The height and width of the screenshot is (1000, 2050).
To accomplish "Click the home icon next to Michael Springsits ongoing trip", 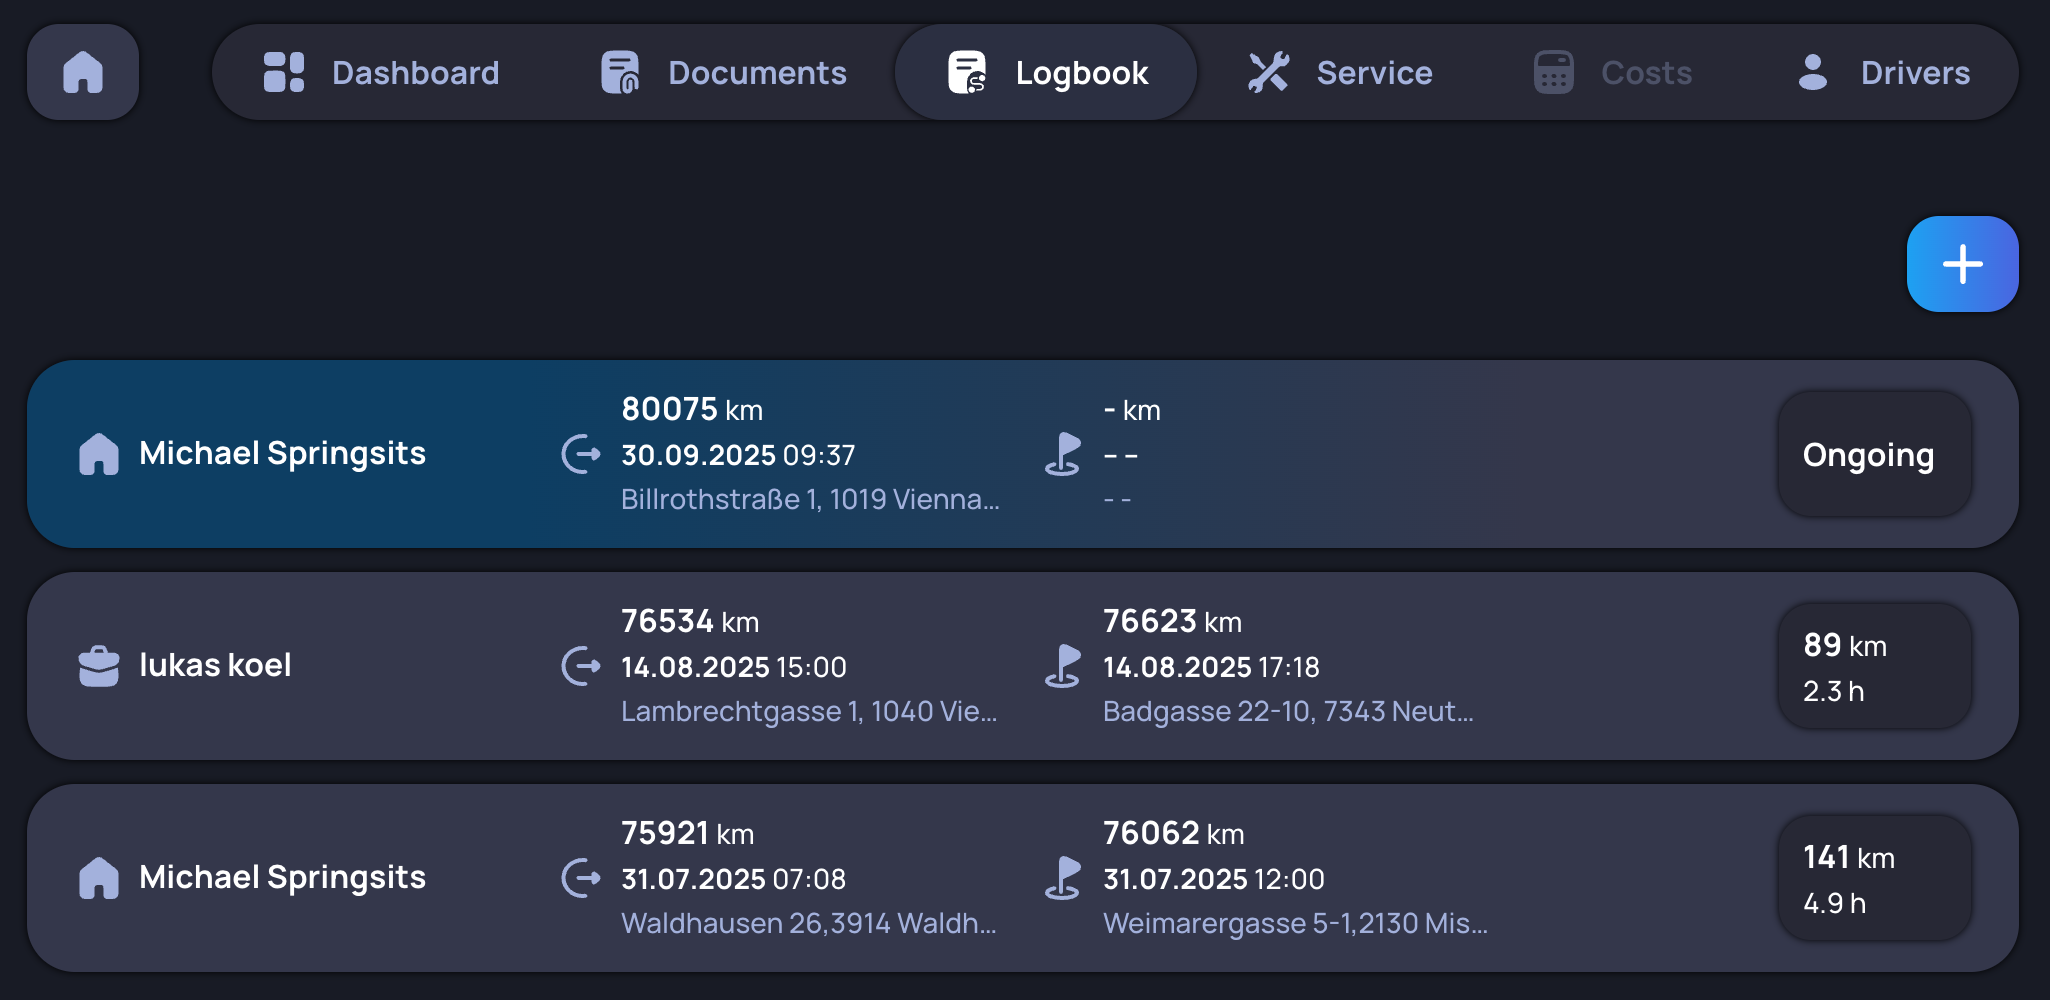I will [x=99, y=454].
